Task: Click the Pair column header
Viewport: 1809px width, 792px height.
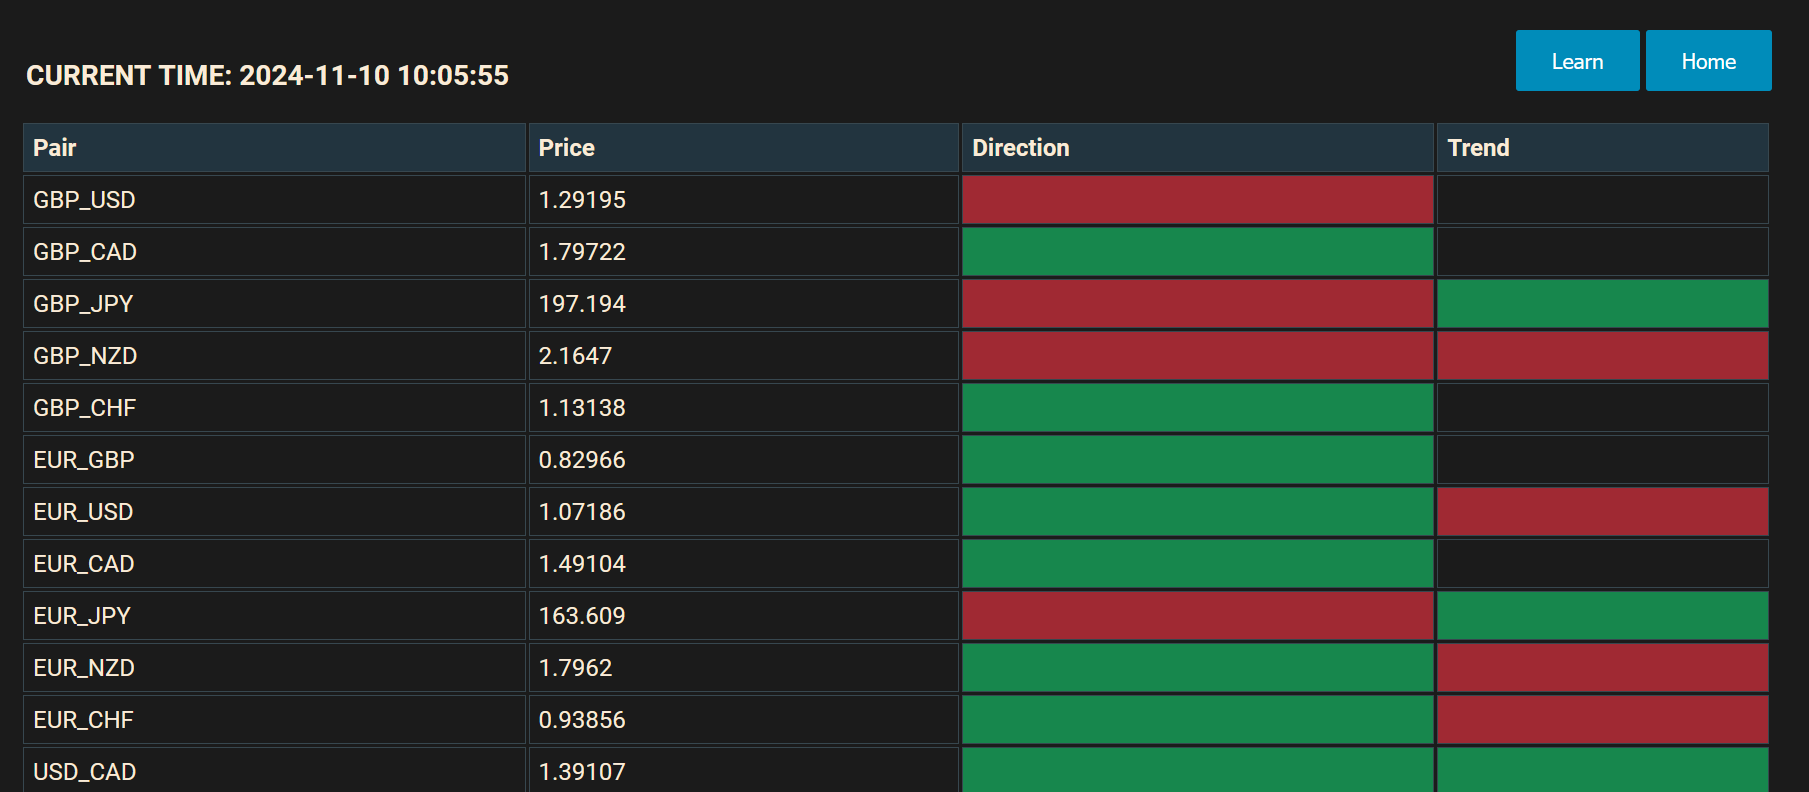Action: [x=55, y=148]
